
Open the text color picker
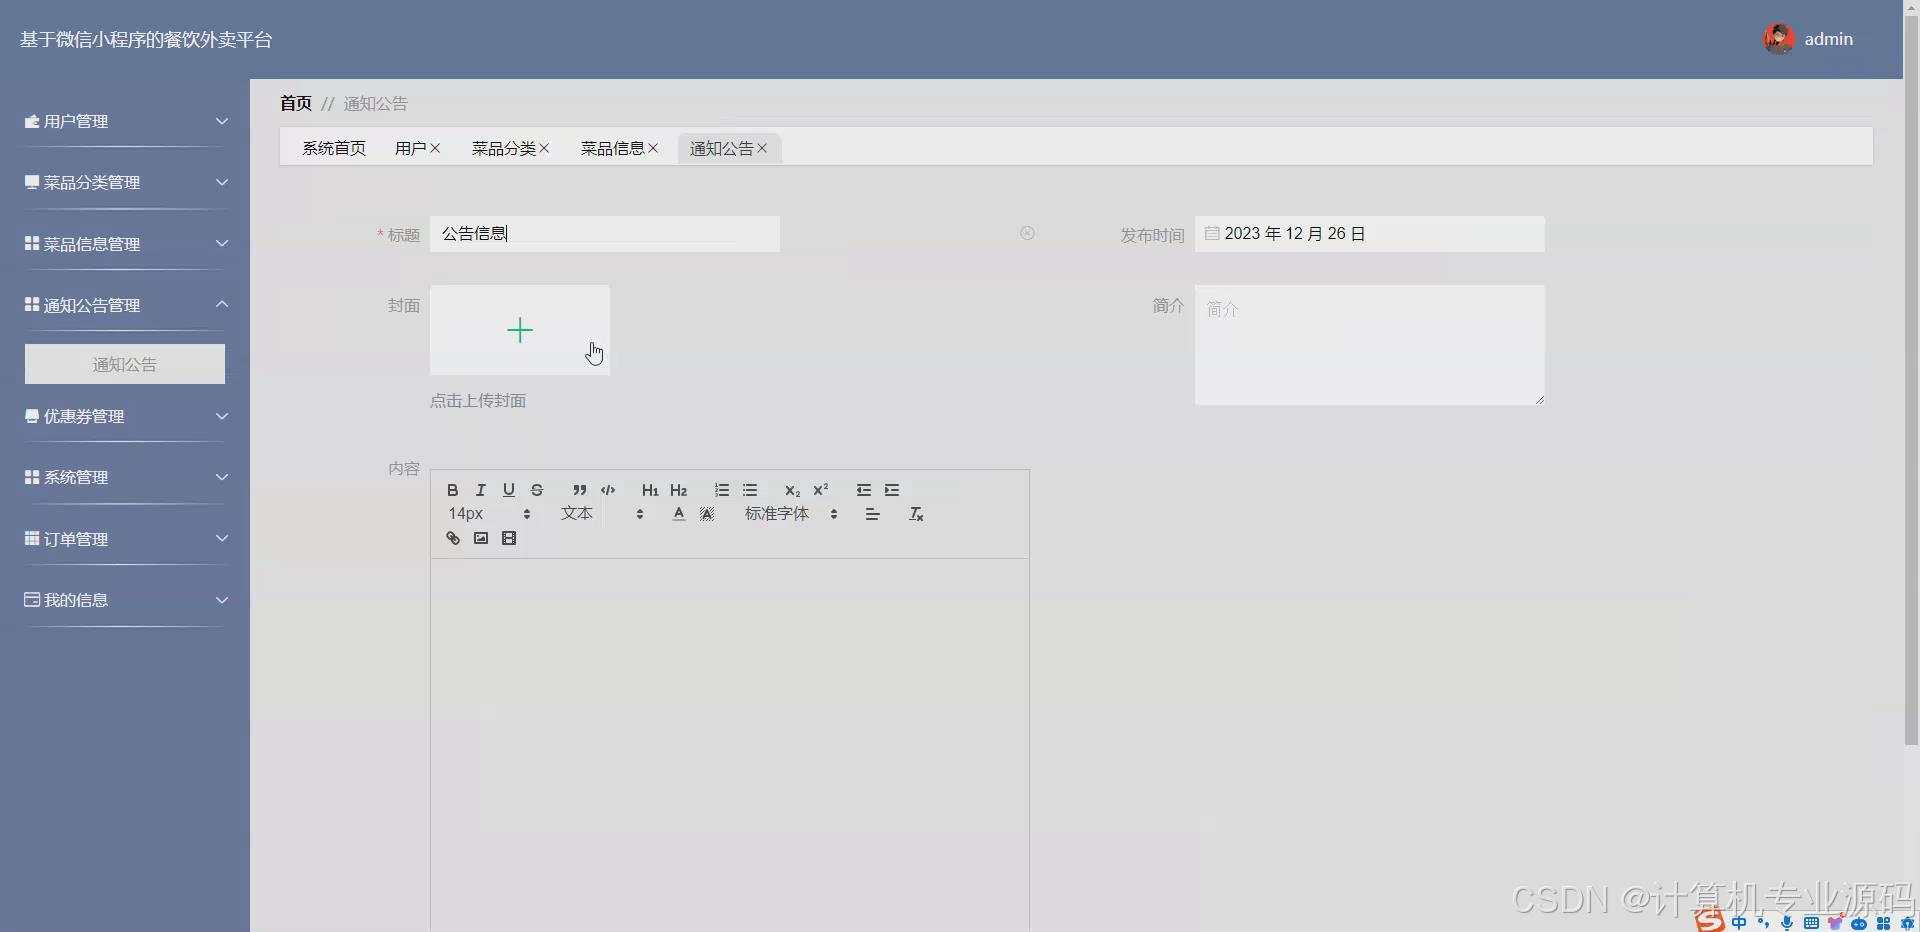(x=677, y=514)
